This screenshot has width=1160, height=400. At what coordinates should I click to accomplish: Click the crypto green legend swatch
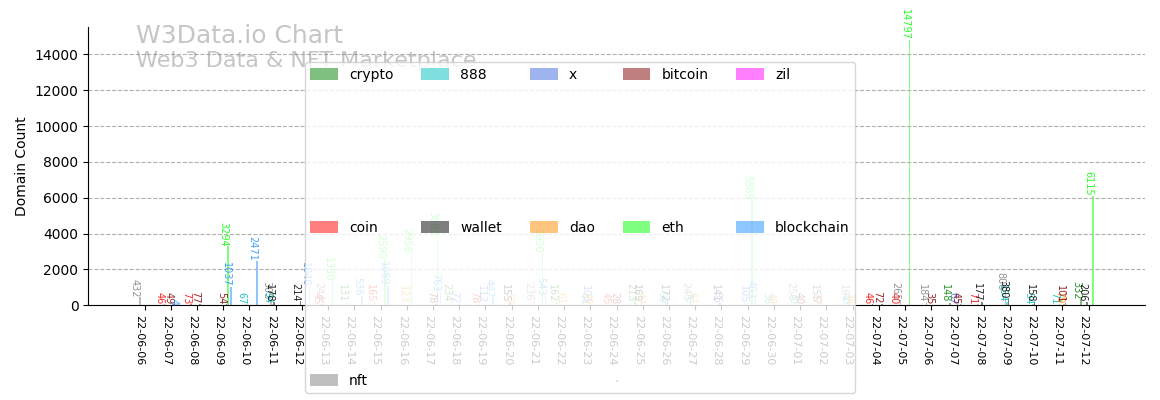coord(324,74)
